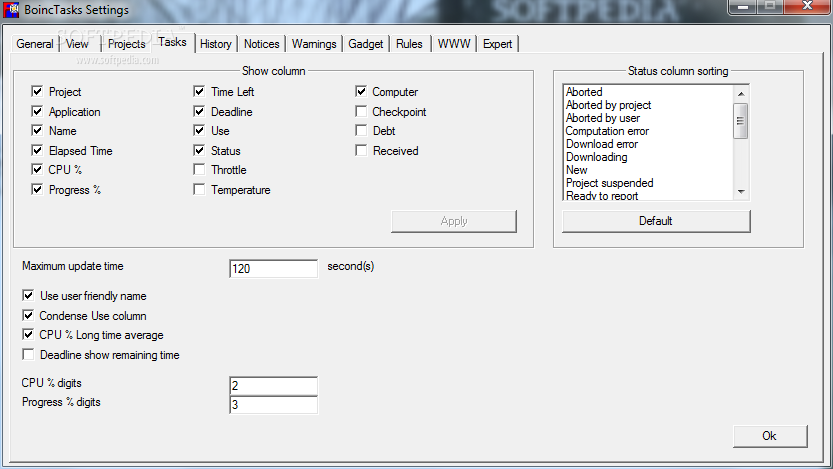Toggle the CPU % column checkbox
The image size is (833, 469).
click(x=37, y=169)
